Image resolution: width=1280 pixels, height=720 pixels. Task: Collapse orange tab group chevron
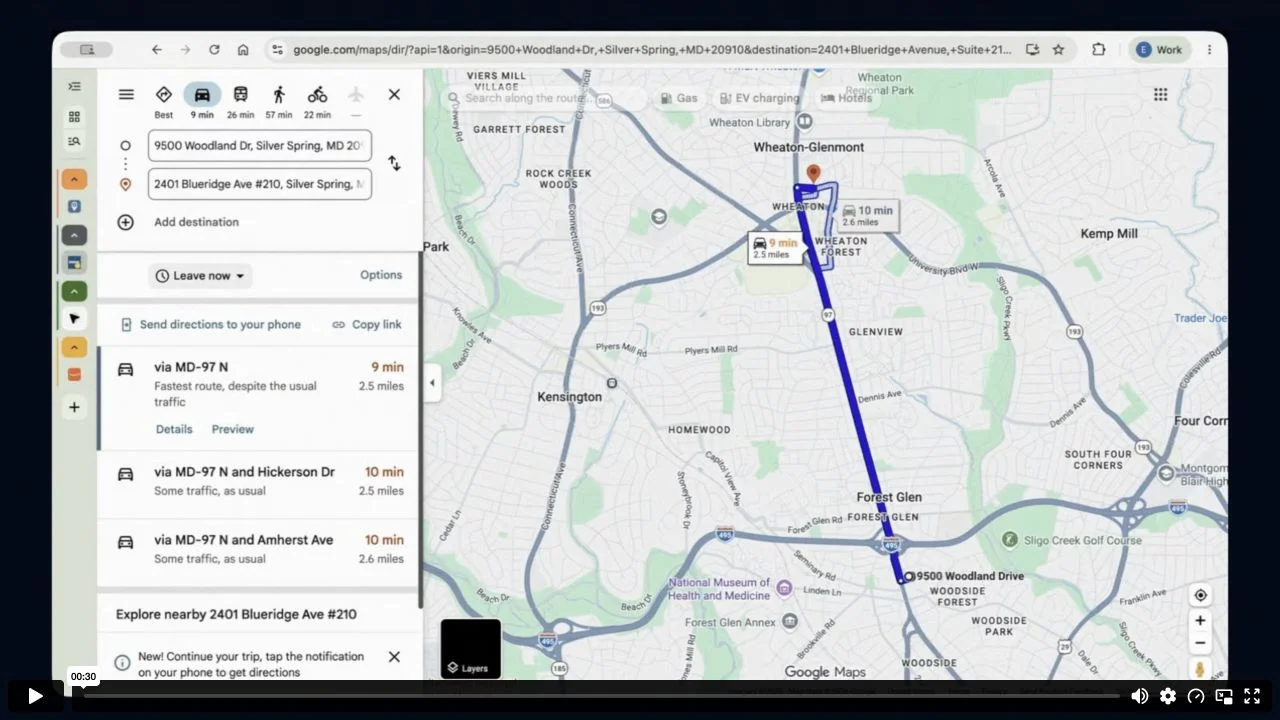[x=74, y=180]
